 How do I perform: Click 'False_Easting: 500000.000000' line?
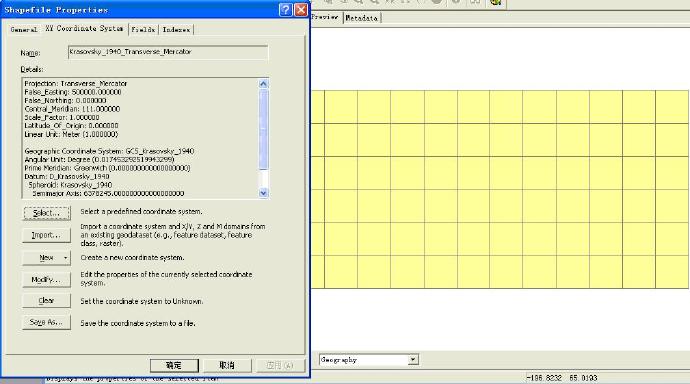(x=73, y=92)
